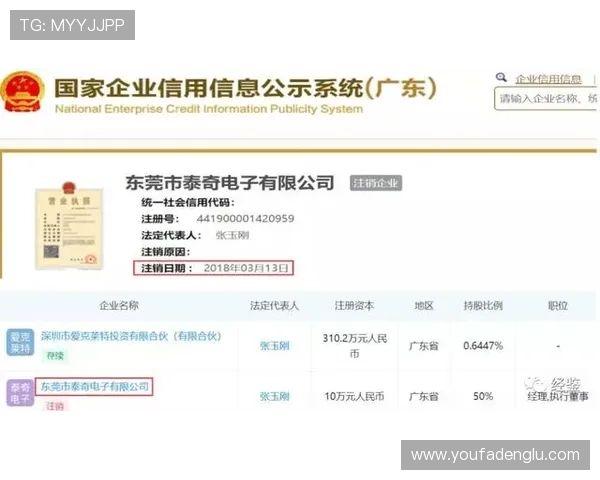Click 注册资本 column header
Screen dimensions: 600x480
coord(354,305)
